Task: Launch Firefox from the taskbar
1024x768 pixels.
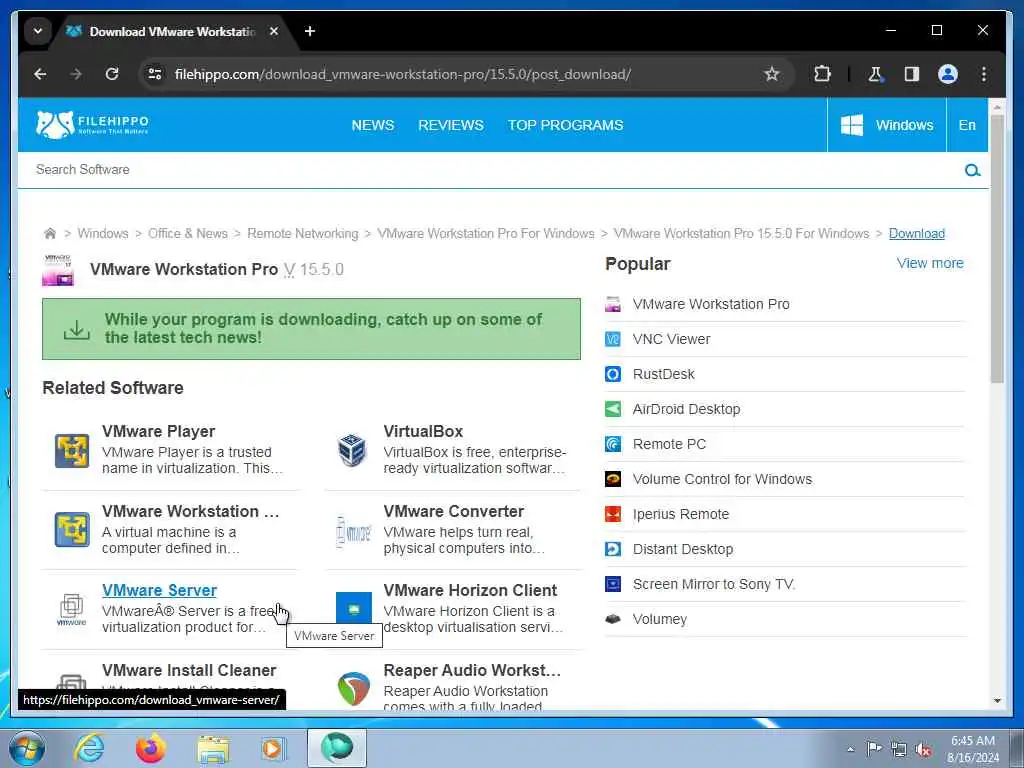Action: point(151,748)
